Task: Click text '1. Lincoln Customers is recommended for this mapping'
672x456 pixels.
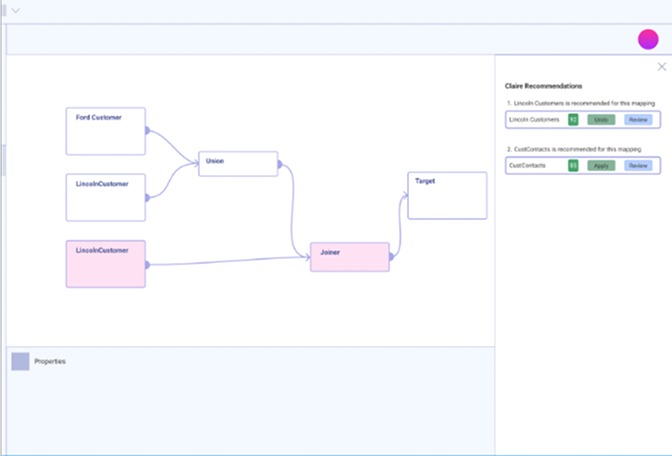Action: pos(581,103)
